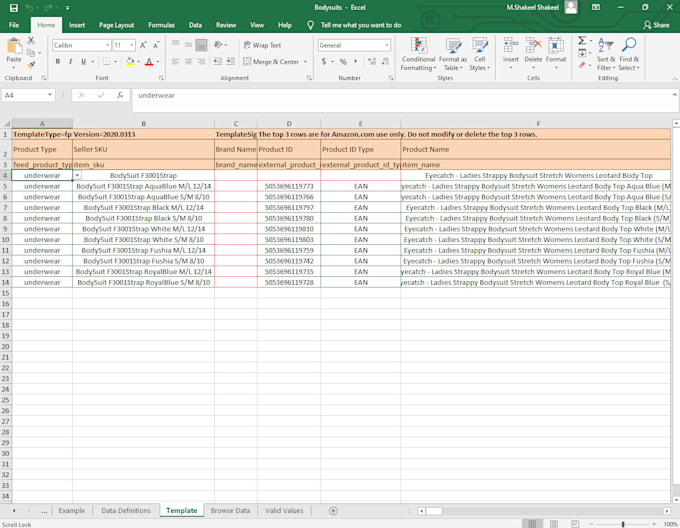Open the Calibri font name dropdown
680x528 pixels.
click(107, 45)
